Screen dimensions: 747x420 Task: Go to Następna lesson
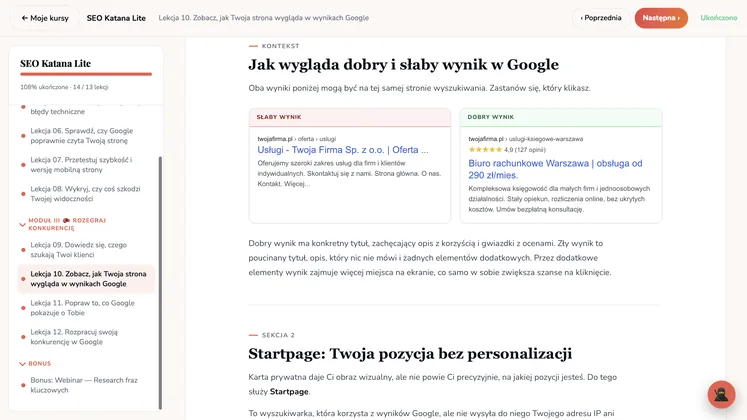point(661,18)
